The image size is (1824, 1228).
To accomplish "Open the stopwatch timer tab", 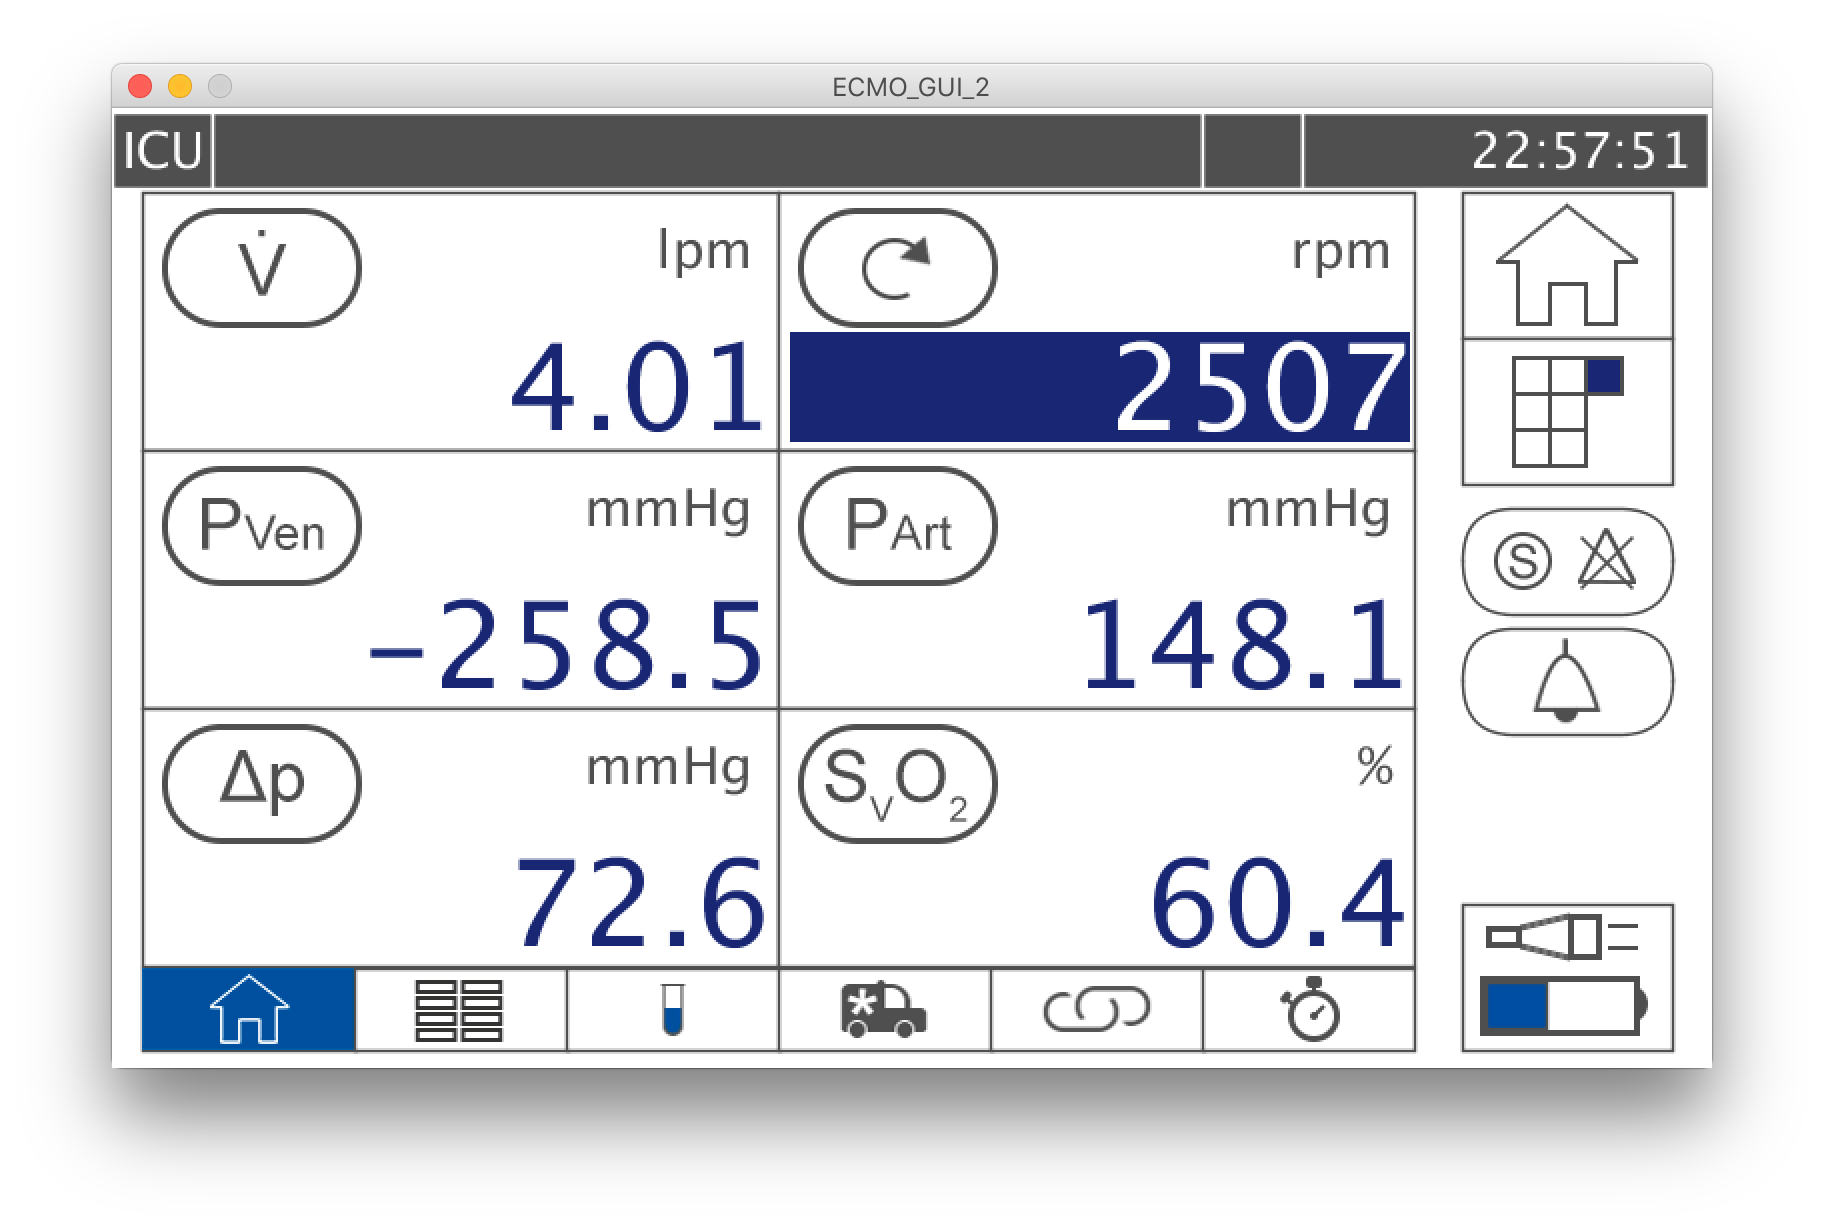I will pos(1308,1010).
